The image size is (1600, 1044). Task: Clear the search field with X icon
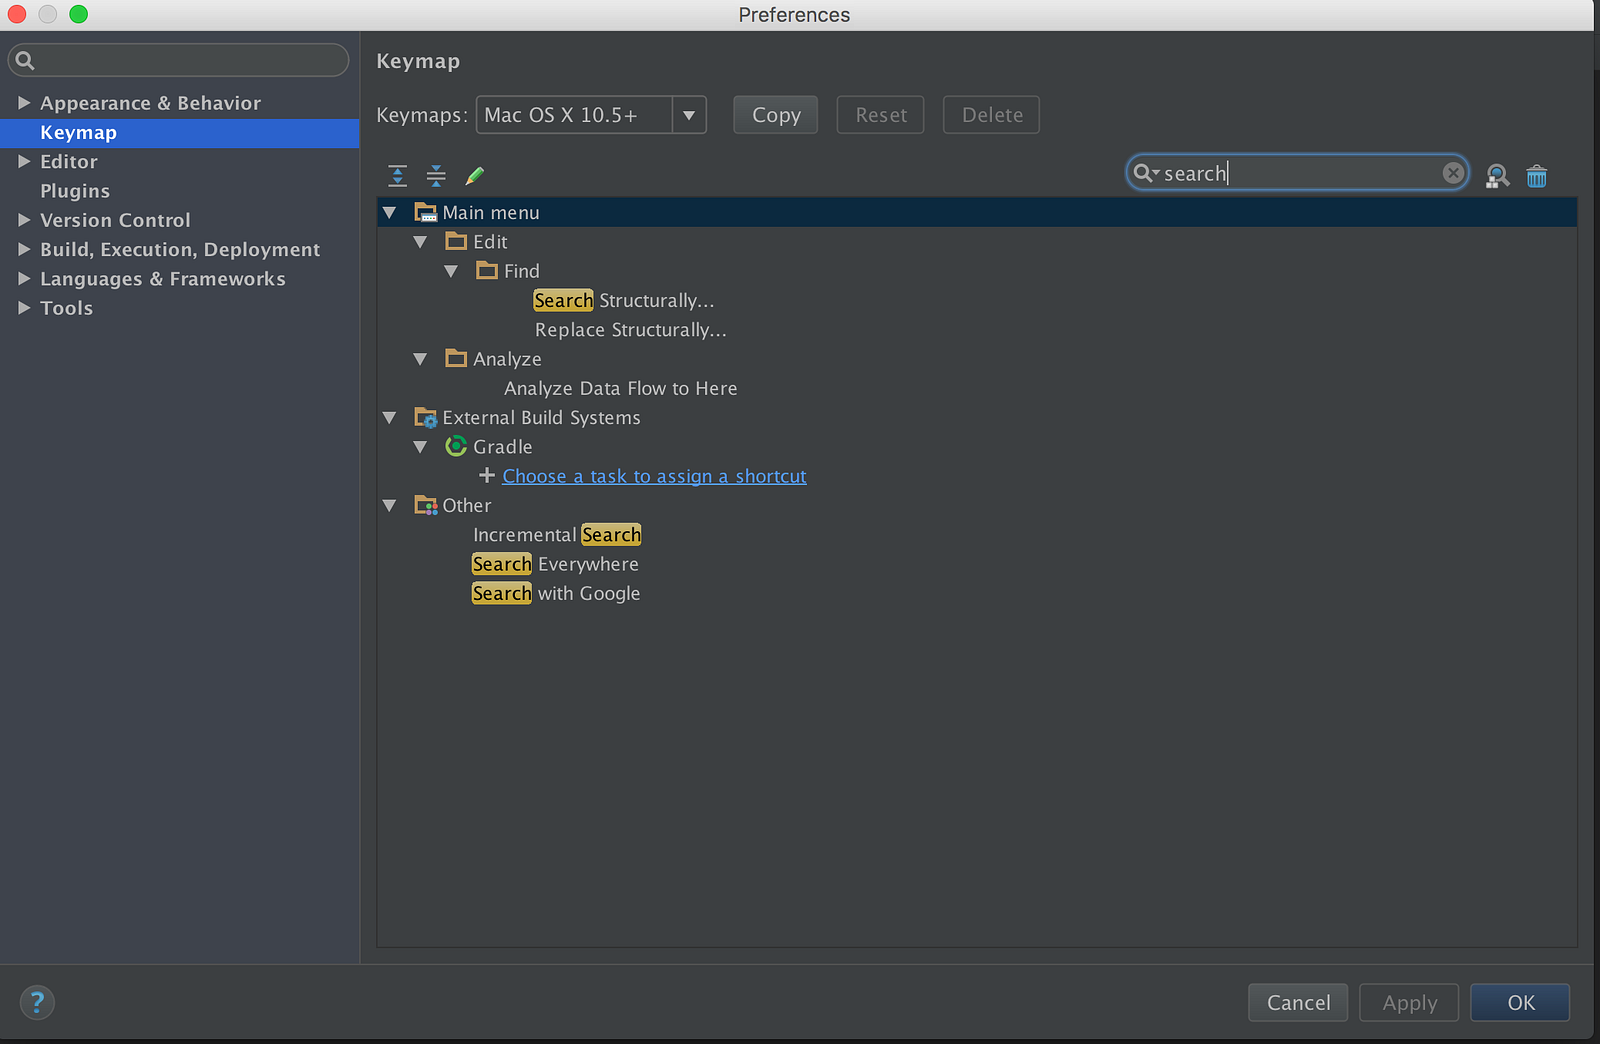point(1453,173)
